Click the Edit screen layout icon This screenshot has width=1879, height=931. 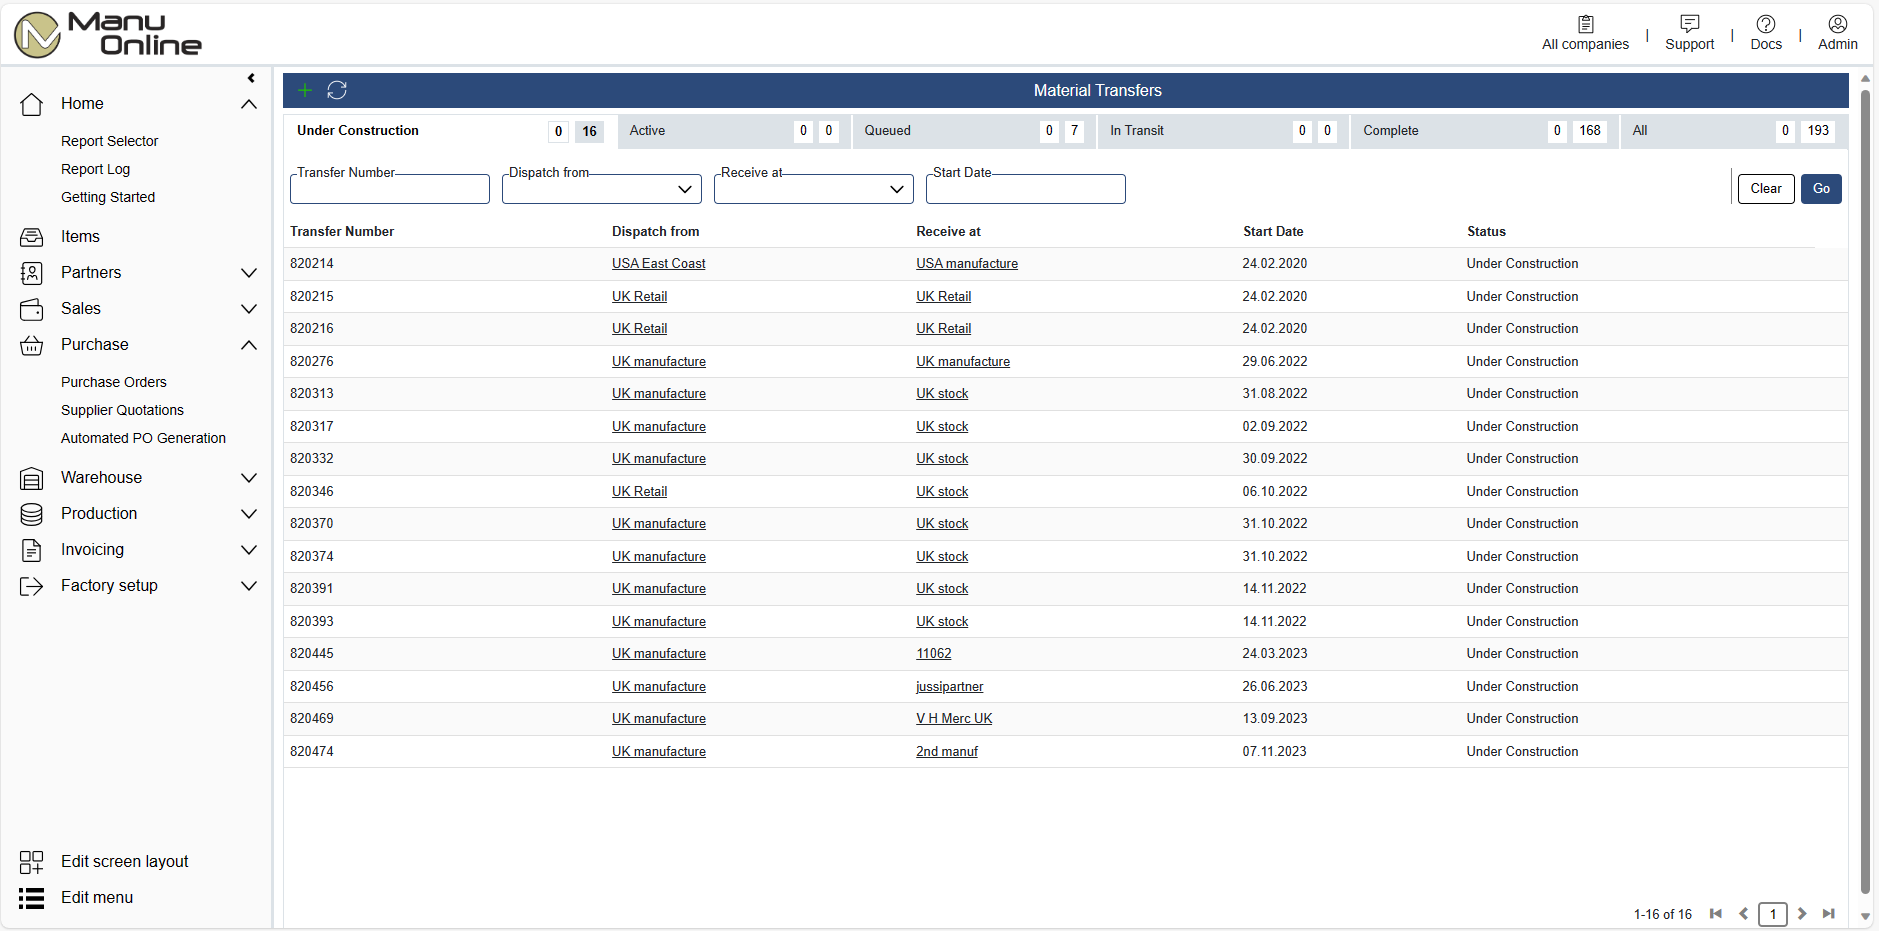point(32,862)
